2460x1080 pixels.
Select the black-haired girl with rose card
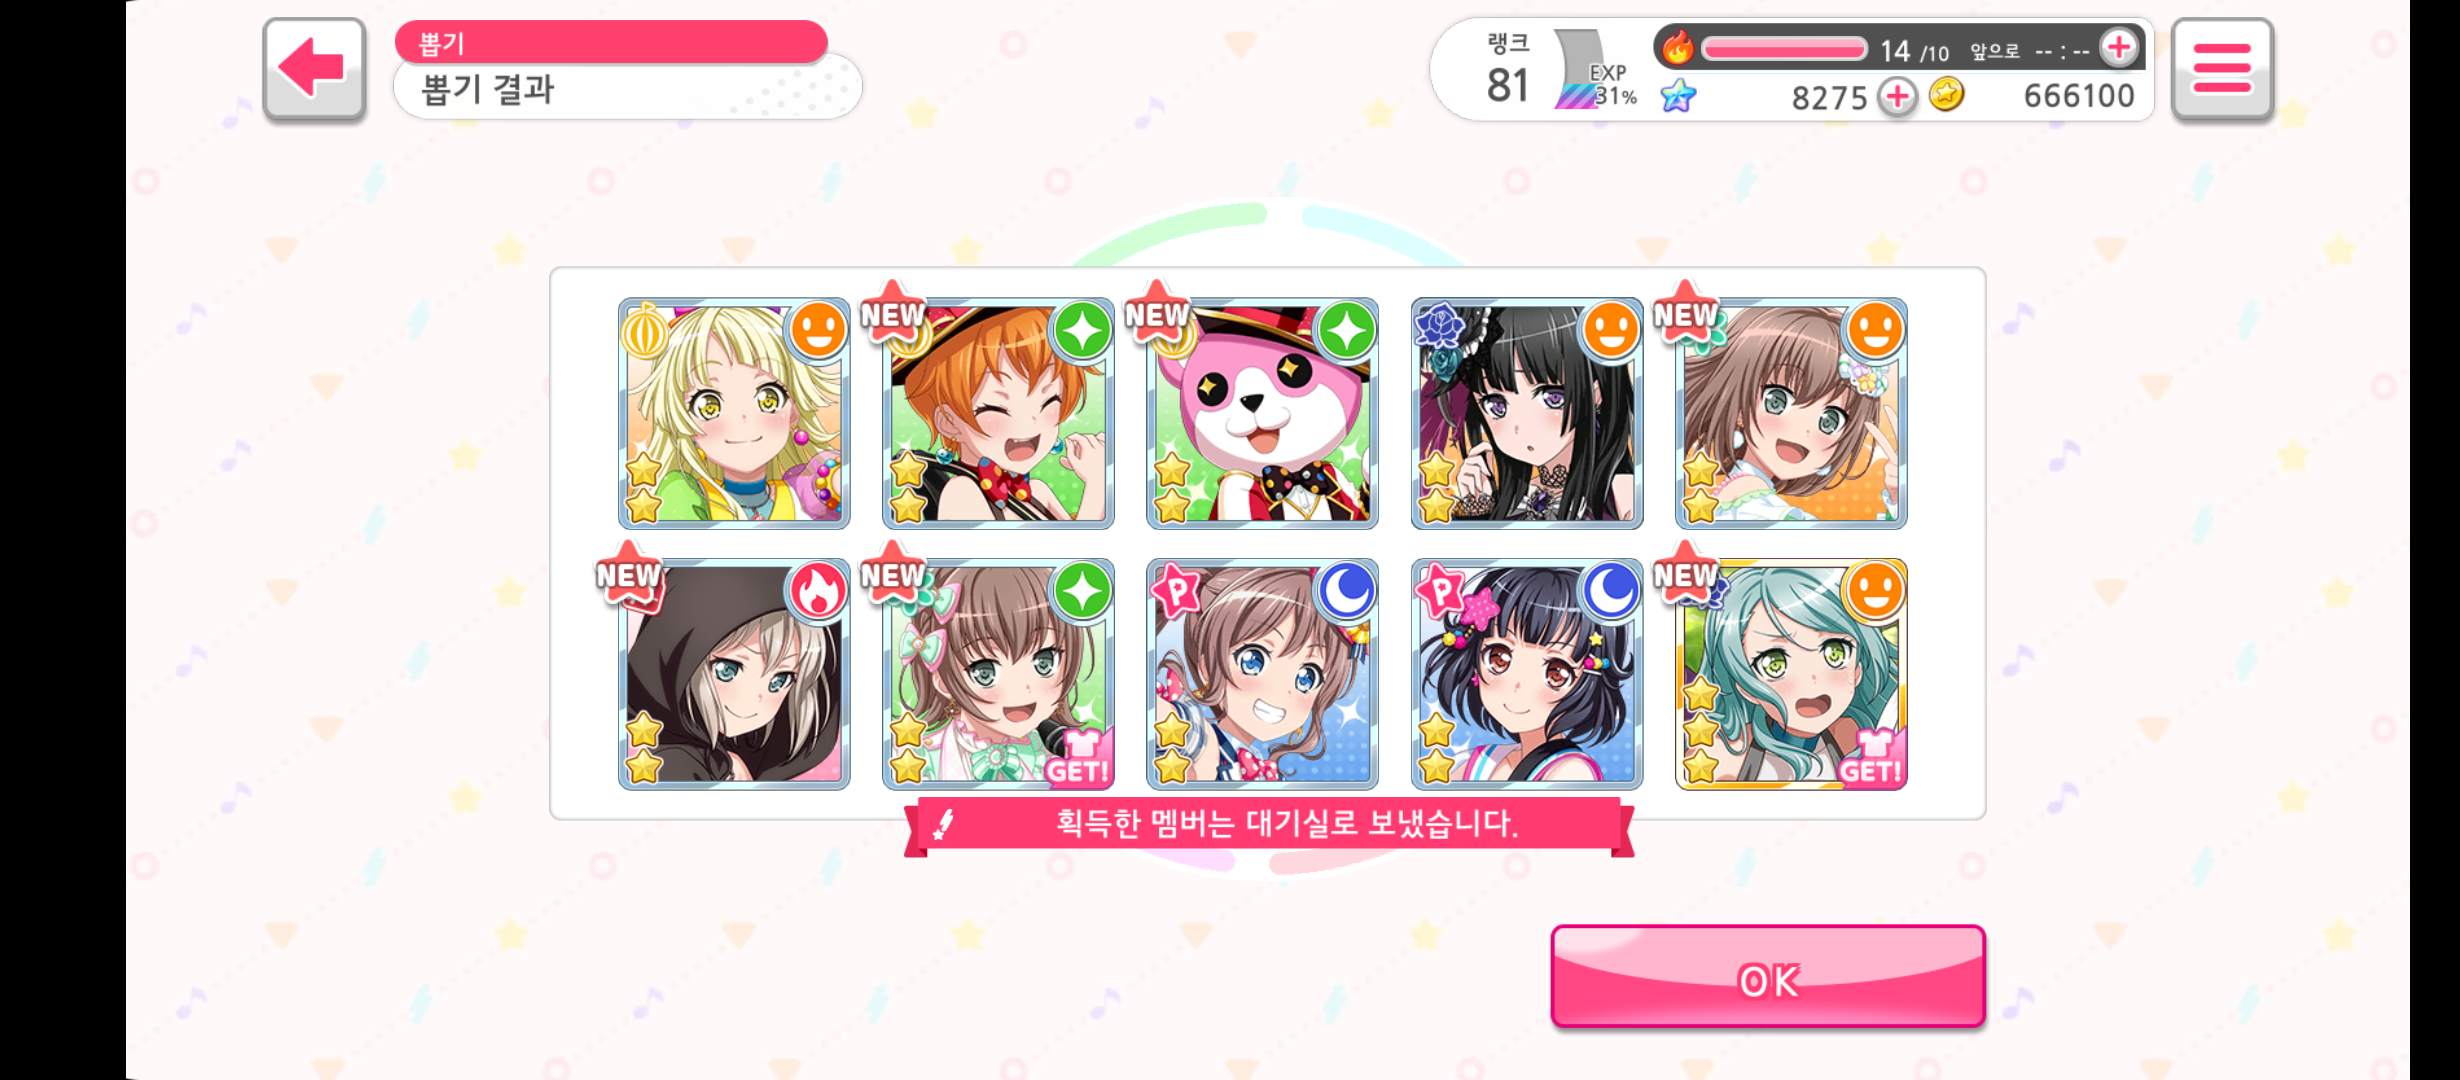tap(1527, 413)
